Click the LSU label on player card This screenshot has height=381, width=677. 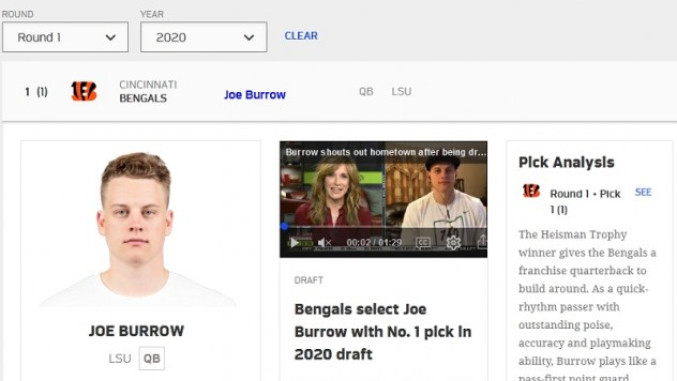(120, 359)
